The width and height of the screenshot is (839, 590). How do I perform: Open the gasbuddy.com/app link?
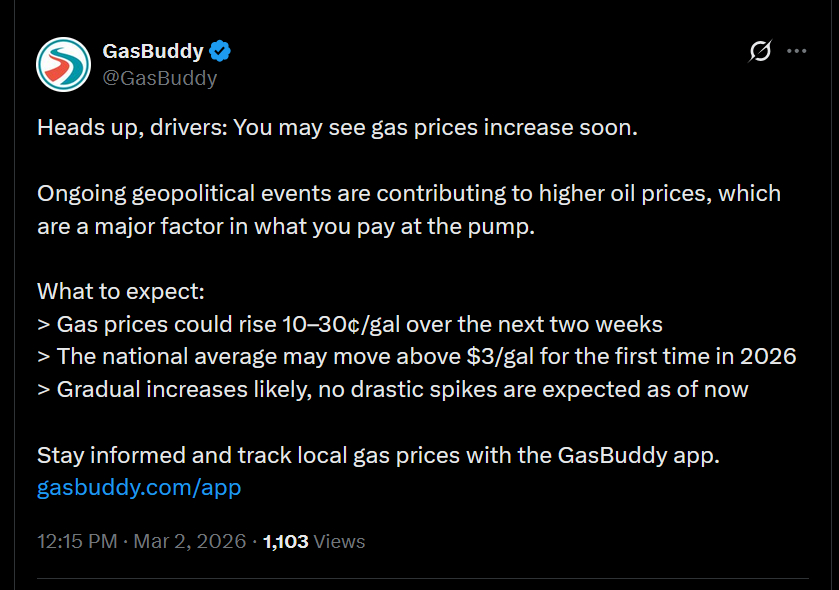[139, 488]
